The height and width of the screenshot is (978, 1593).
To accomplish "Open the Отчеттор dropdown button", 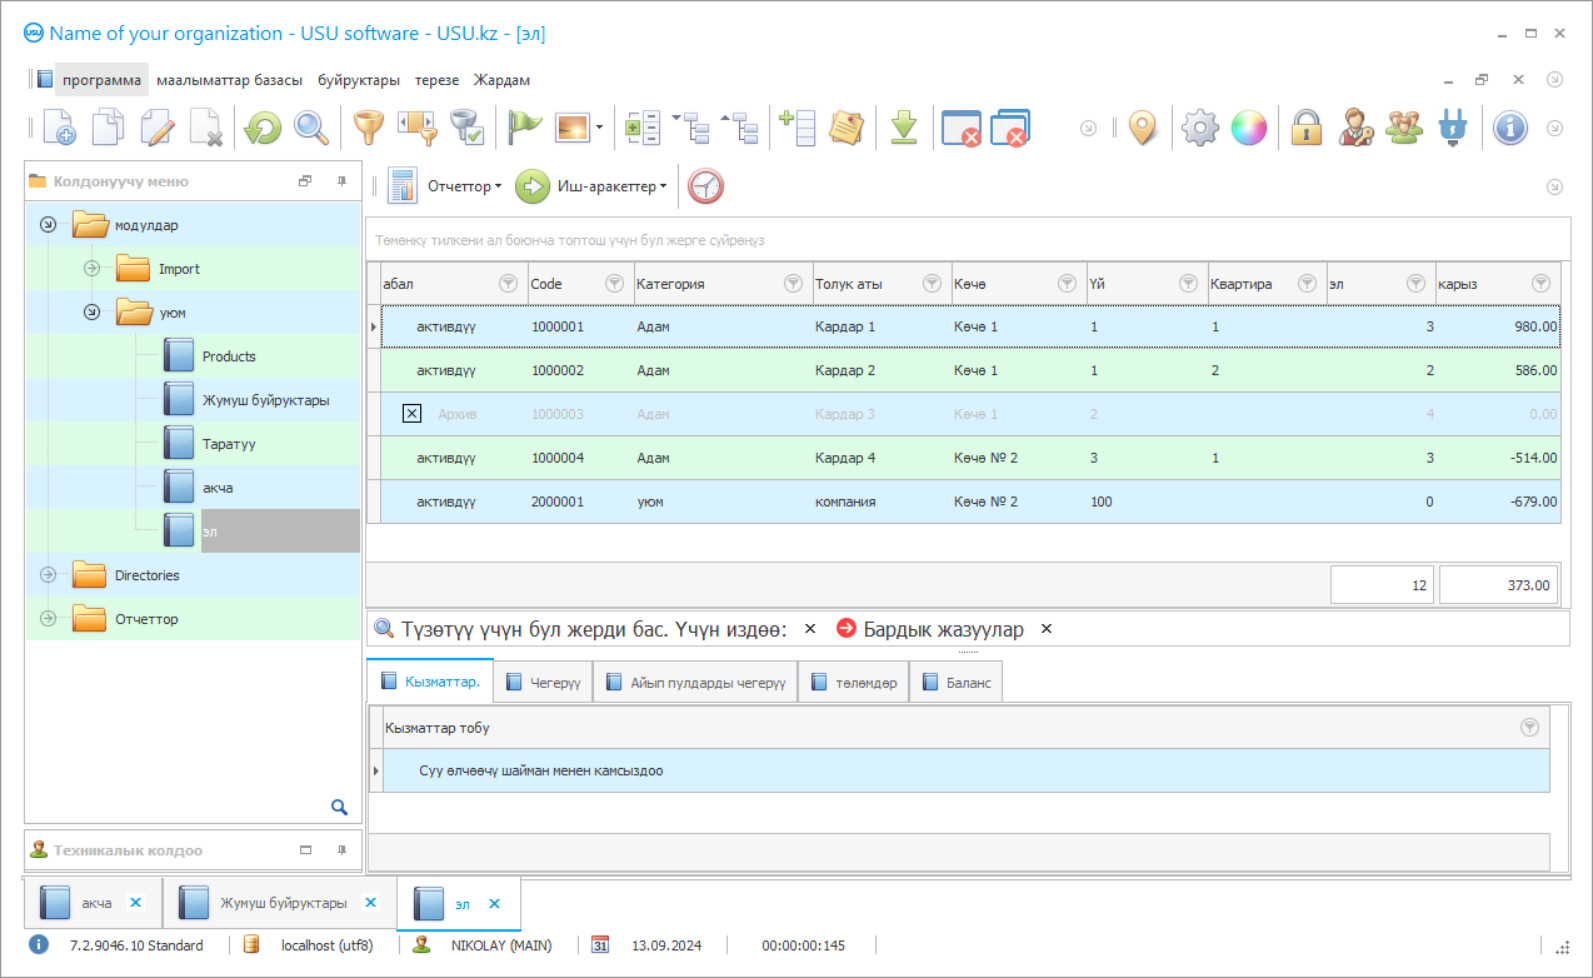I will 464,186.
